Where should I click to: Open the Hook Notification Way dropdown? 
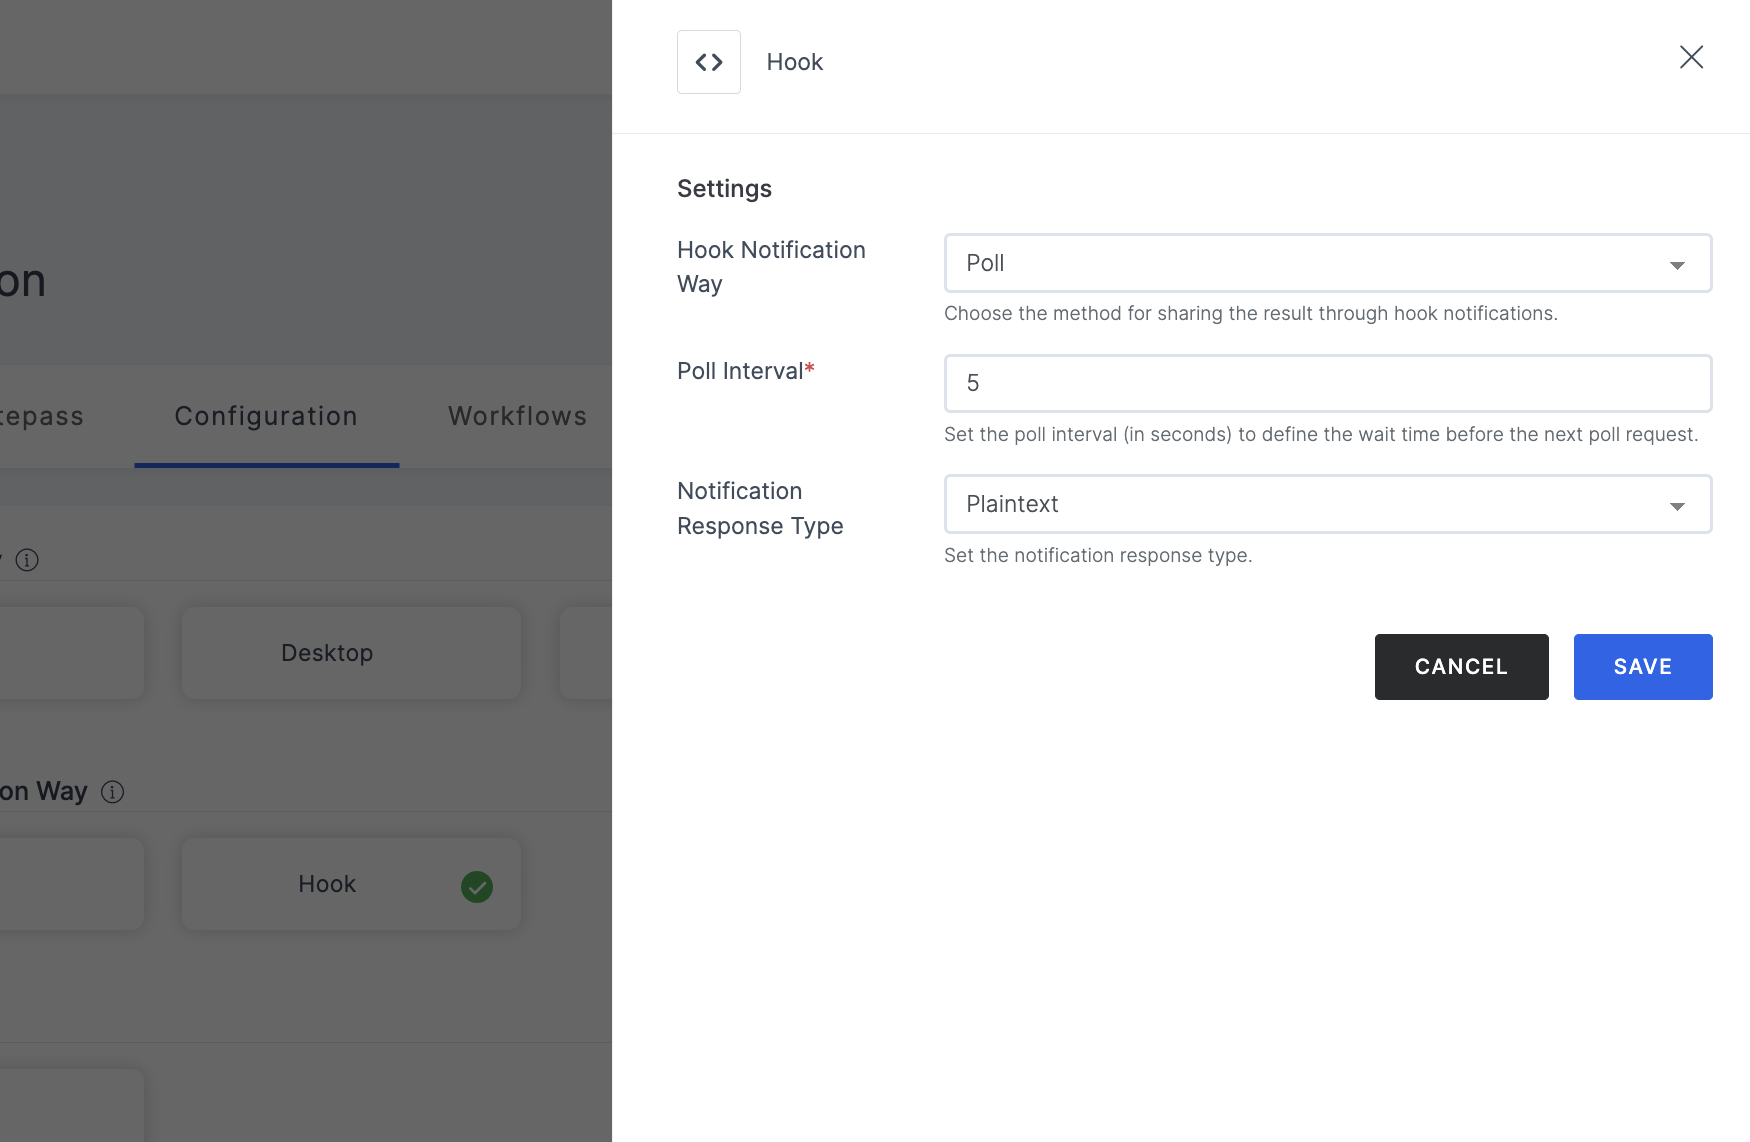click(x=1328, y=263)
